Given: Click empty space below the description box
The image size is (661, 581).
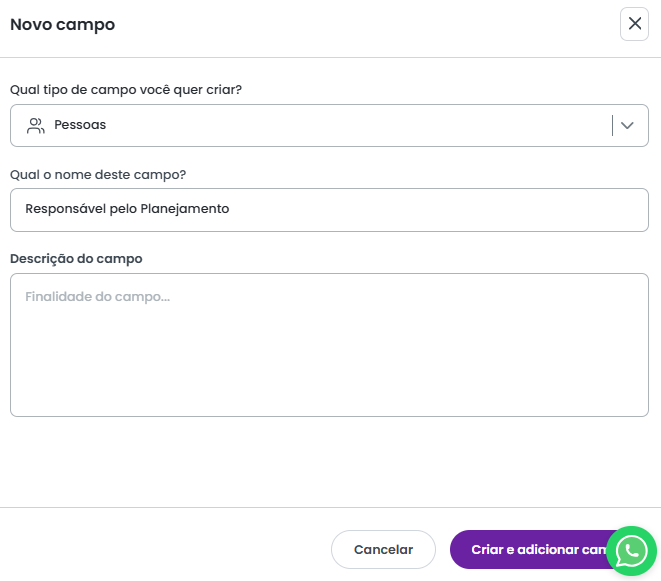Looking at the screenshot, I should [x=329, y=460].
